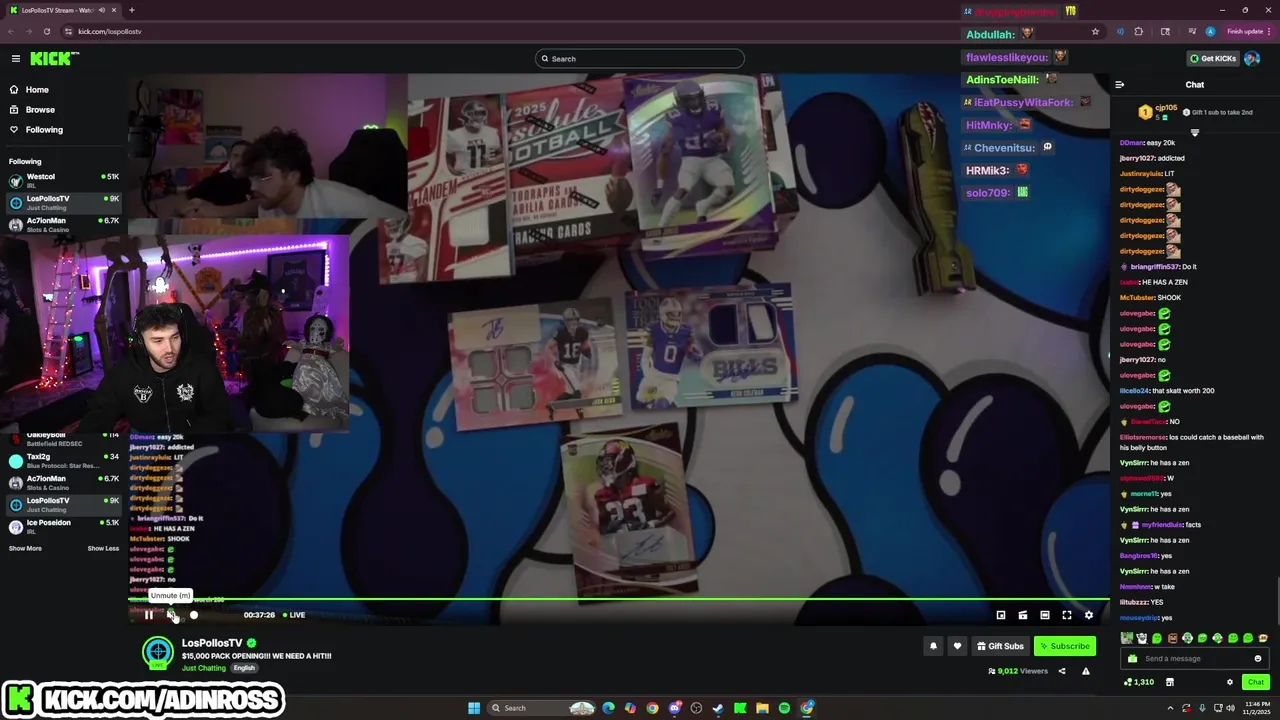The image size is (1280, 720).
Task: Insert the first quick emote in chat
Action: 1127,638
